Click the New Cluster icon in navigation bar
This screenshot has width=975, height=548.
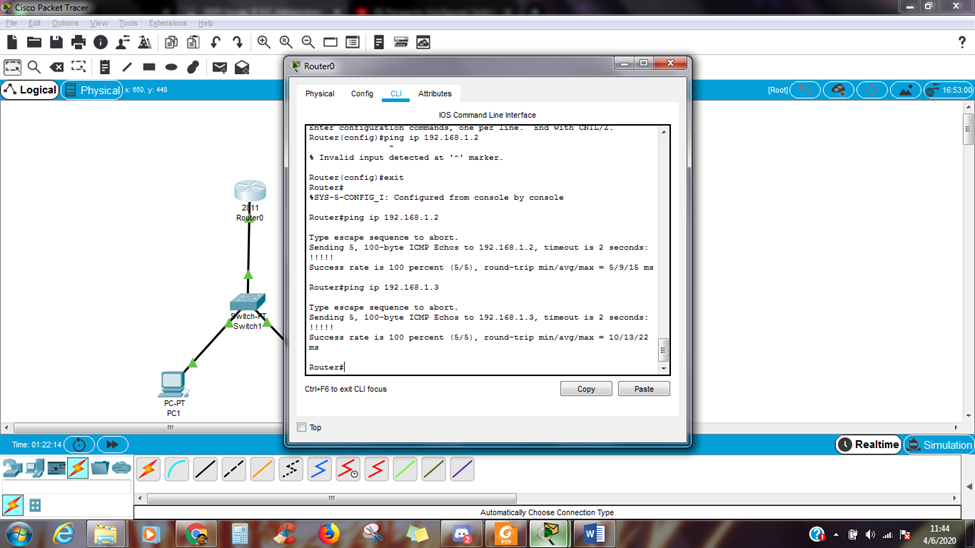pos(838,90)
